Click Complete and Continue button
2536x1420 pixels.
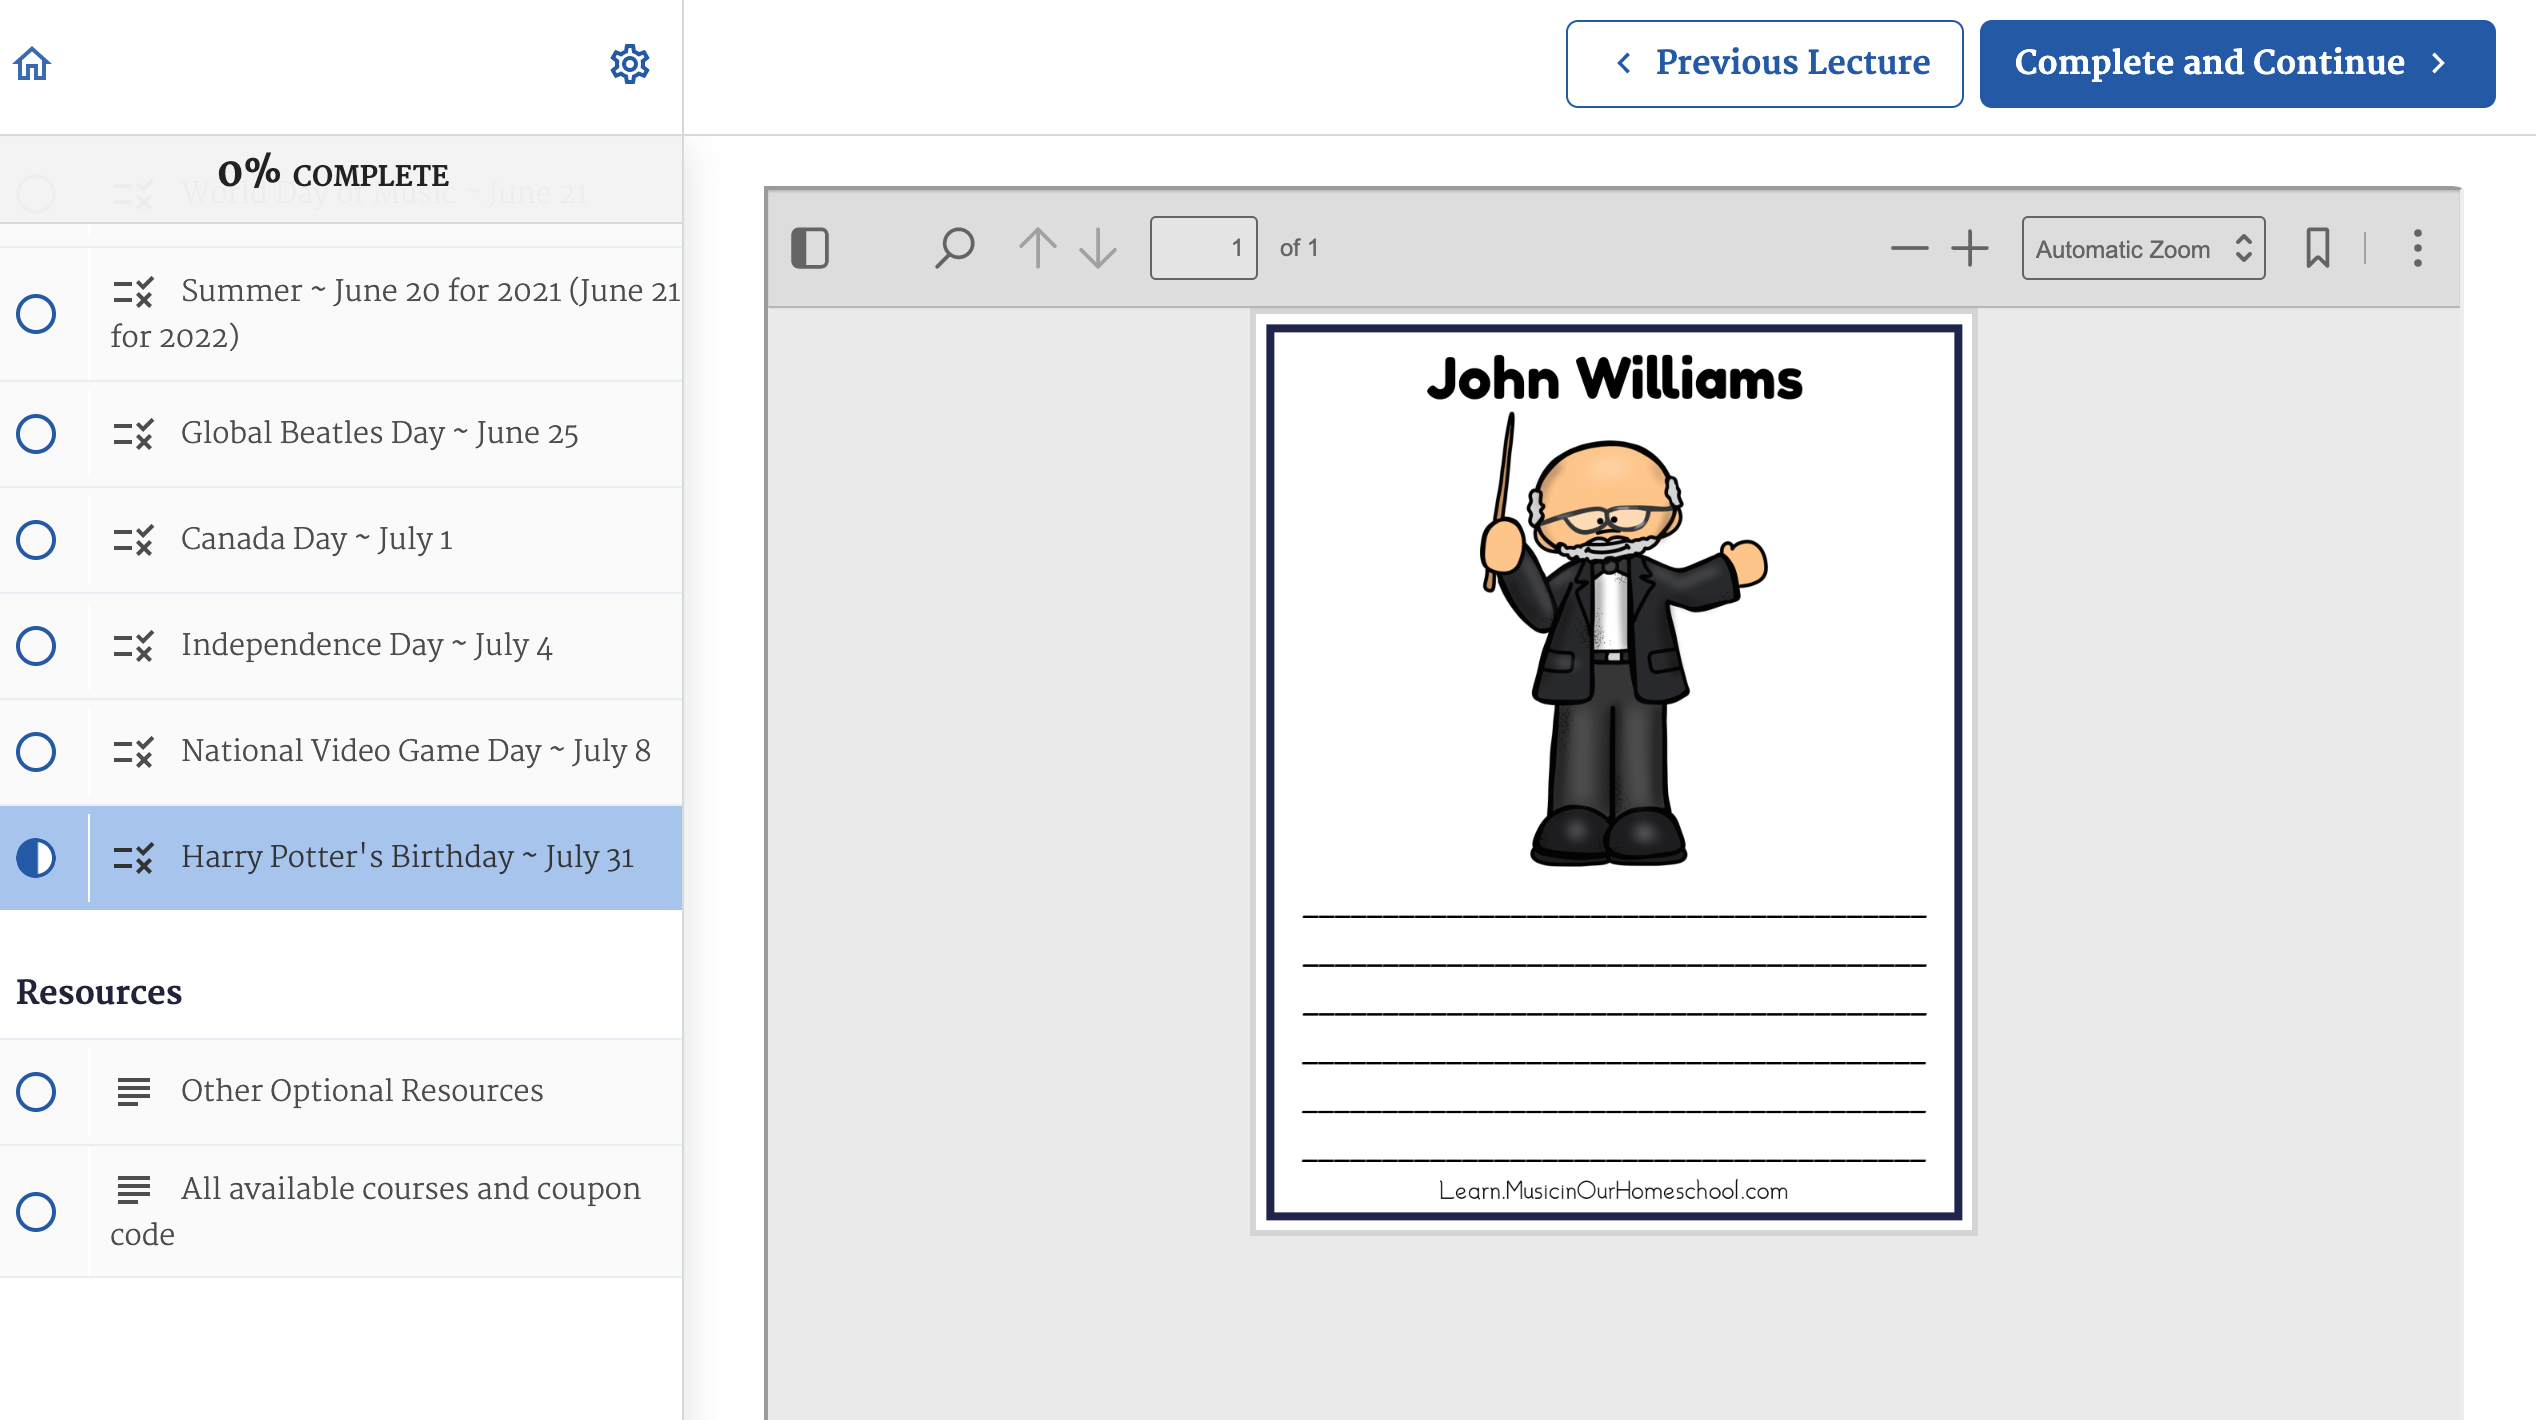pos(2237,63)
